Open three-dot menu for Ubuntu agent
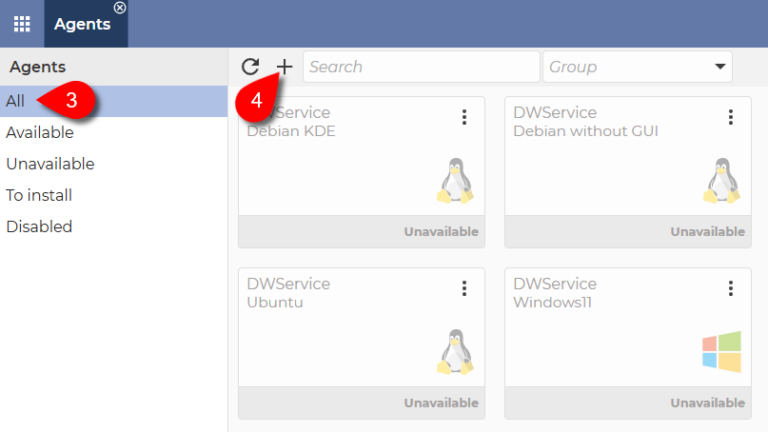This screenshot has height=432, width=768. coord(464,289)
